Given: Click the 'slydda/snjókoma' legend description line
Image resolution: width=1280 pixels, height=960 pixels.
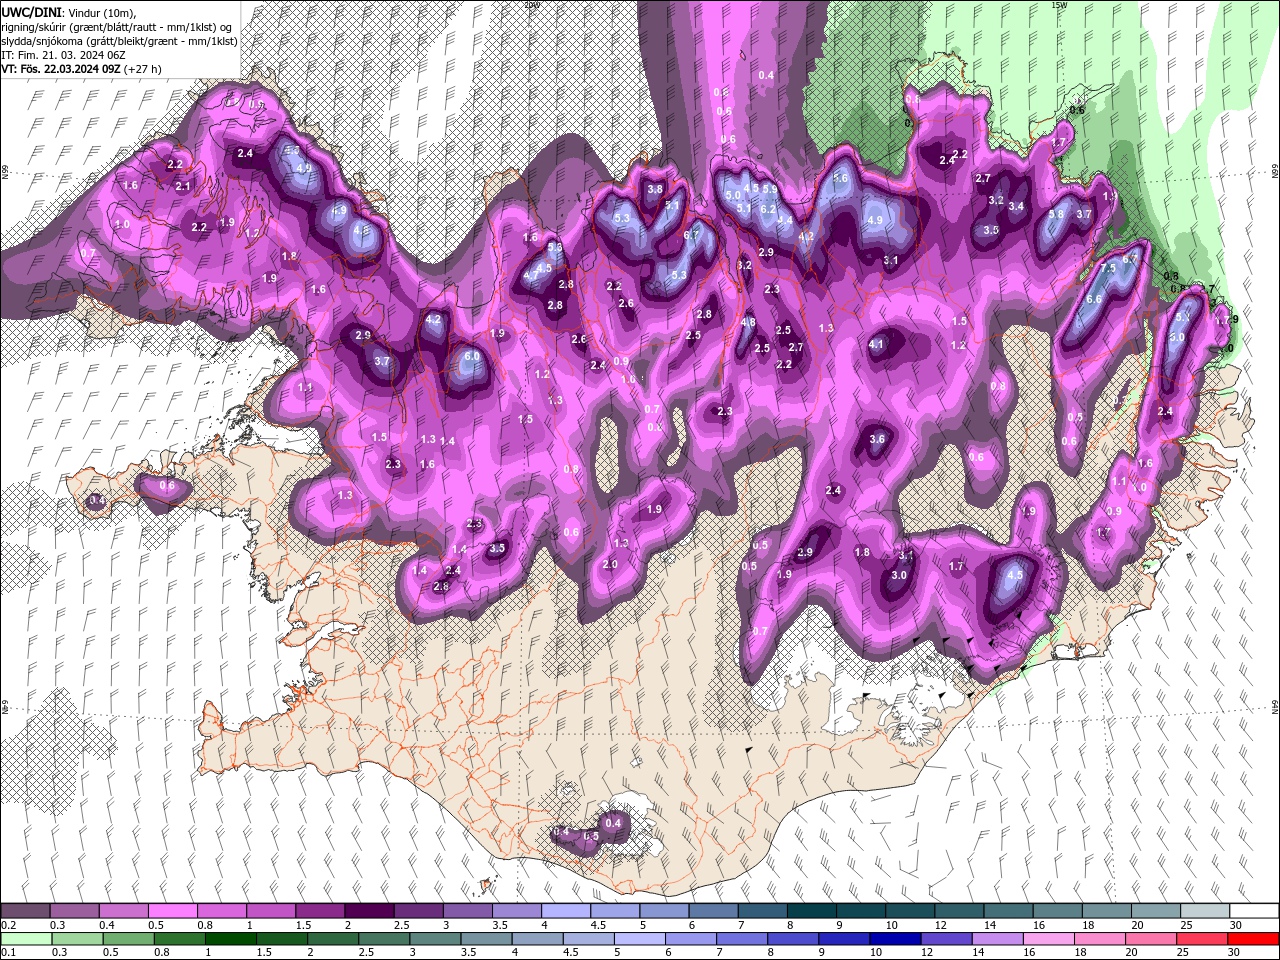Looking at the screenshot, I should click(x=119, y=41).
